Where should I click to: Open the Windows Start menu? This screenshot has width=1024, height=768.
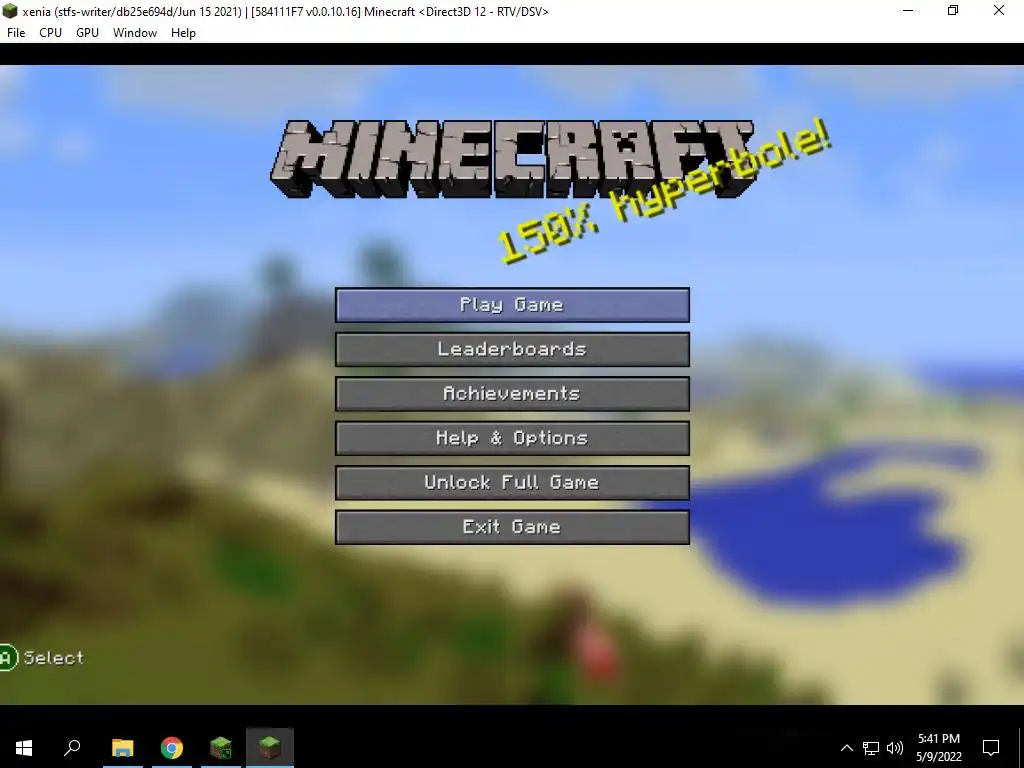point(24,748)
